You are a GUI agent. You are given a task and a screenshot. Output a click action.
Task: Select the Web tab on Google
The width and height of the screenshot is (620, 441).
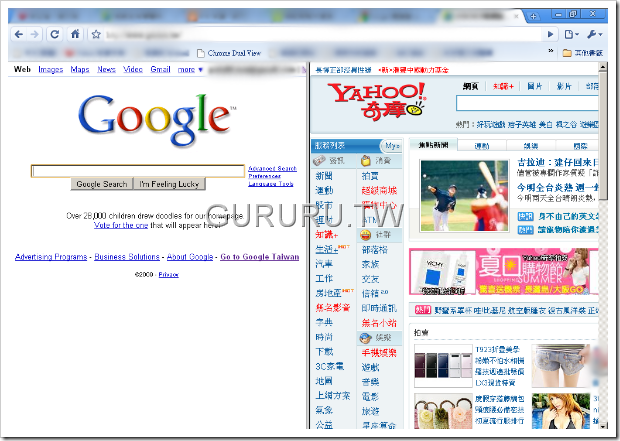(x=22, y=69)
